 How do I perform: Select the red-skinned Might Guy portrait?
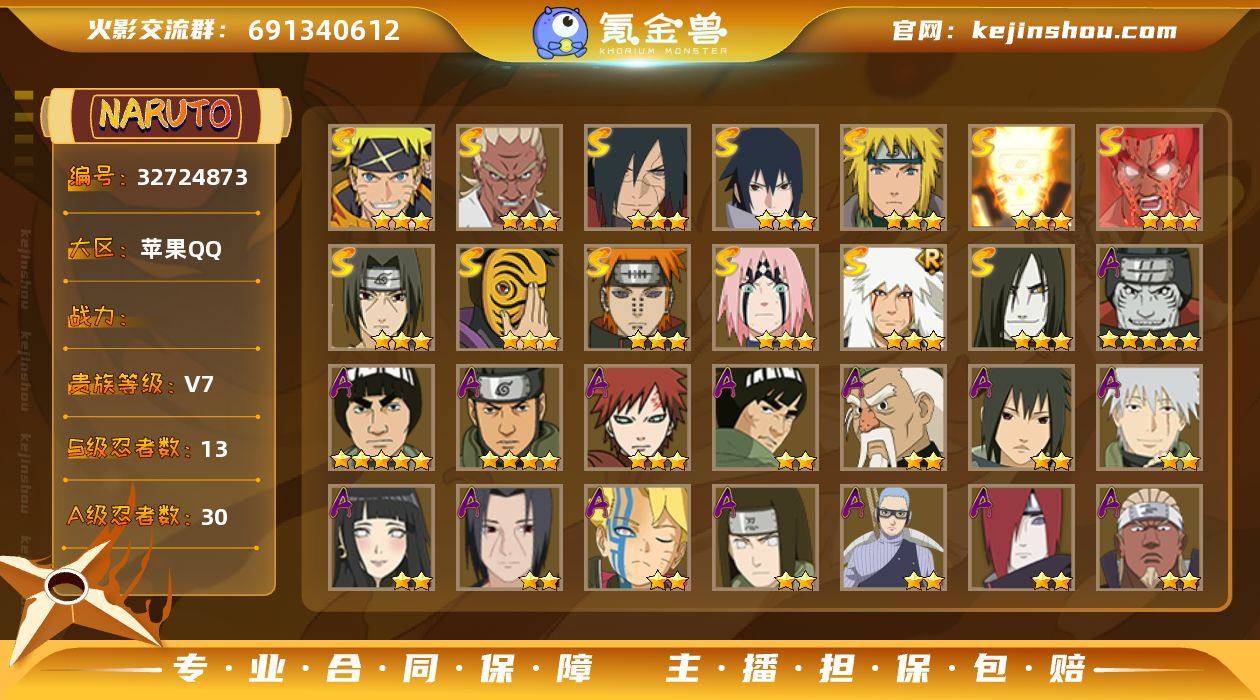tap(1149, 178)
